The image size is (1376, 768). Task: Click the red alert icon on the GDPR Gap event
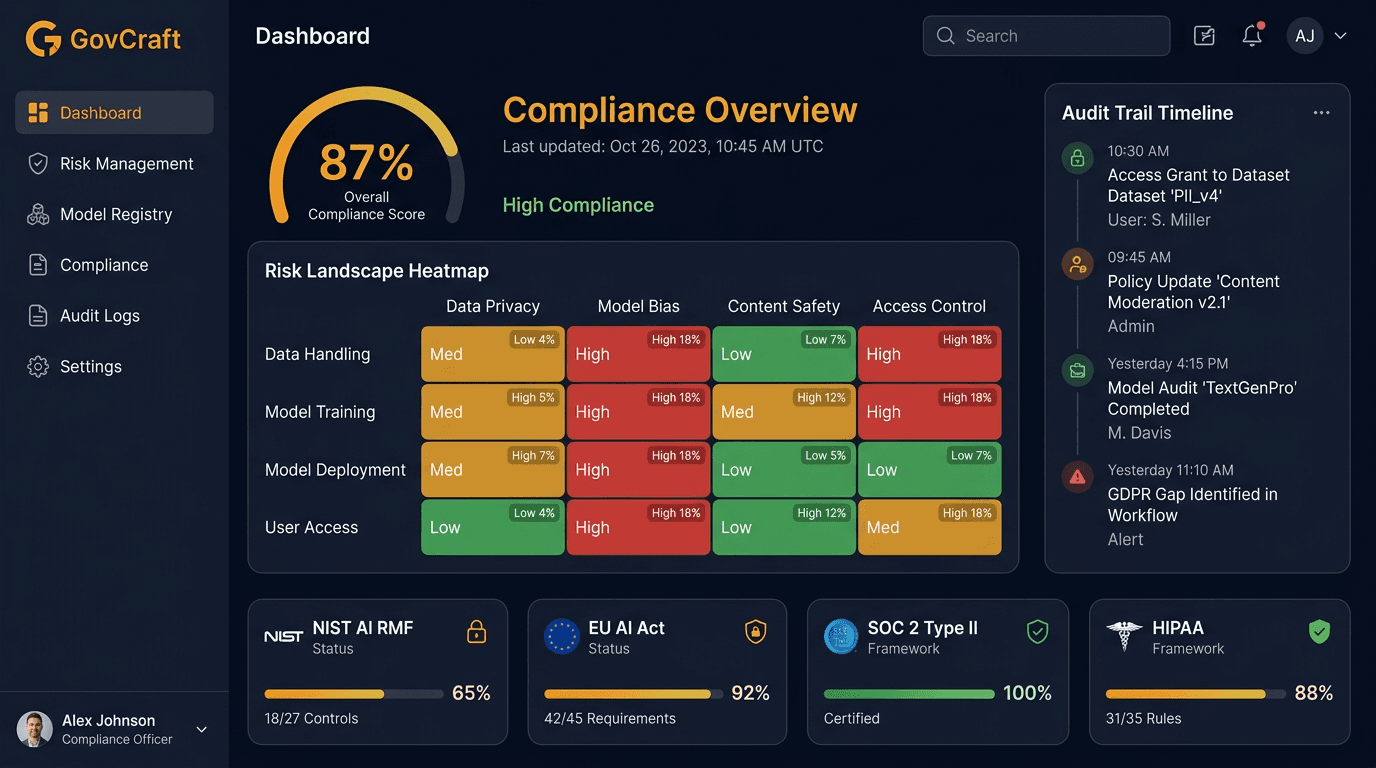[1077, 477]
